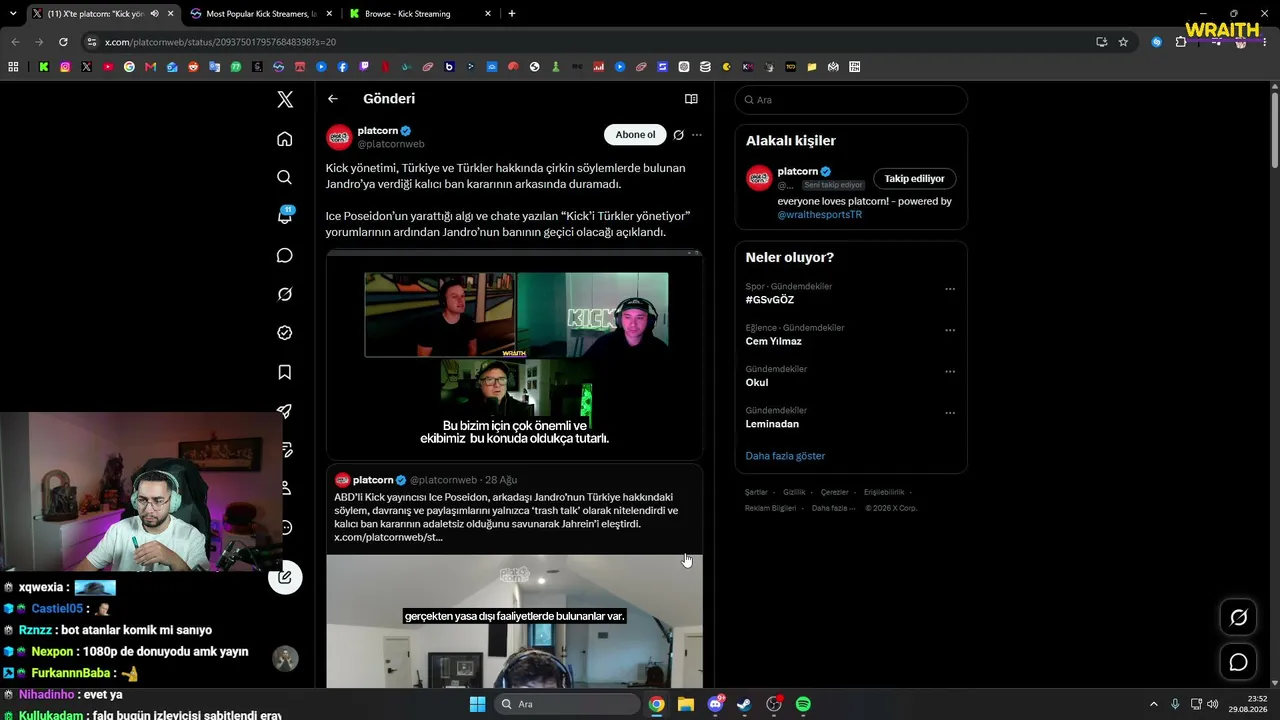Image resolution: width=1280 pixels, height=720 pixels.
Task: Open Steam from the Windows taskbar
Action: coord(744,704)
